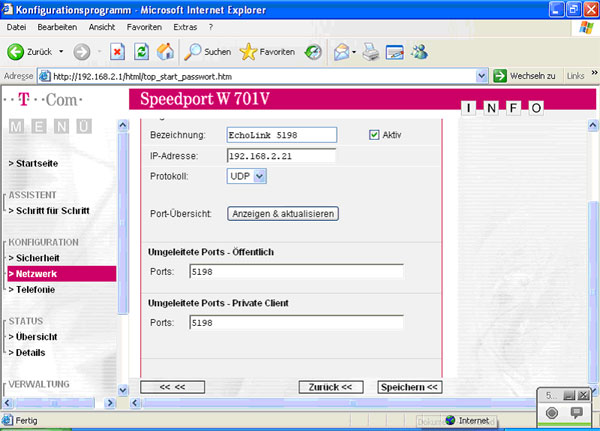Open the Suchen search tool
The width and height of the screenshot is (600, 431).
[207, 51]
